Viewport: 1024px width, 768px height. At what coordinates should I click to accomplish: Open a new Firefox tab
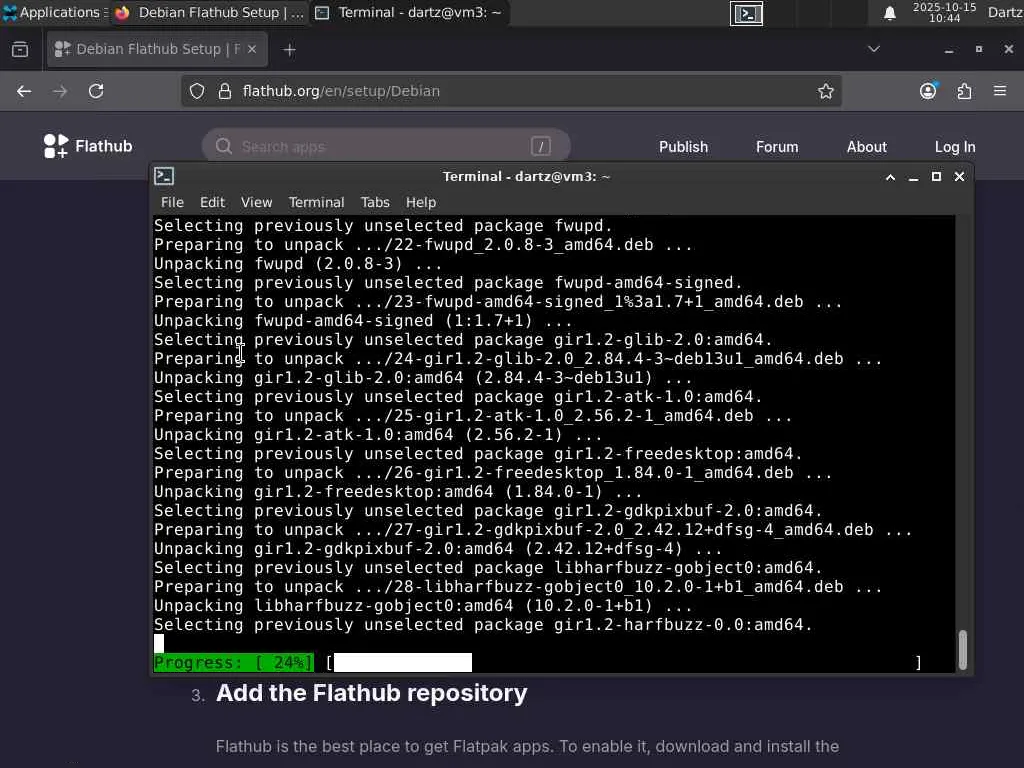(289, 50)
